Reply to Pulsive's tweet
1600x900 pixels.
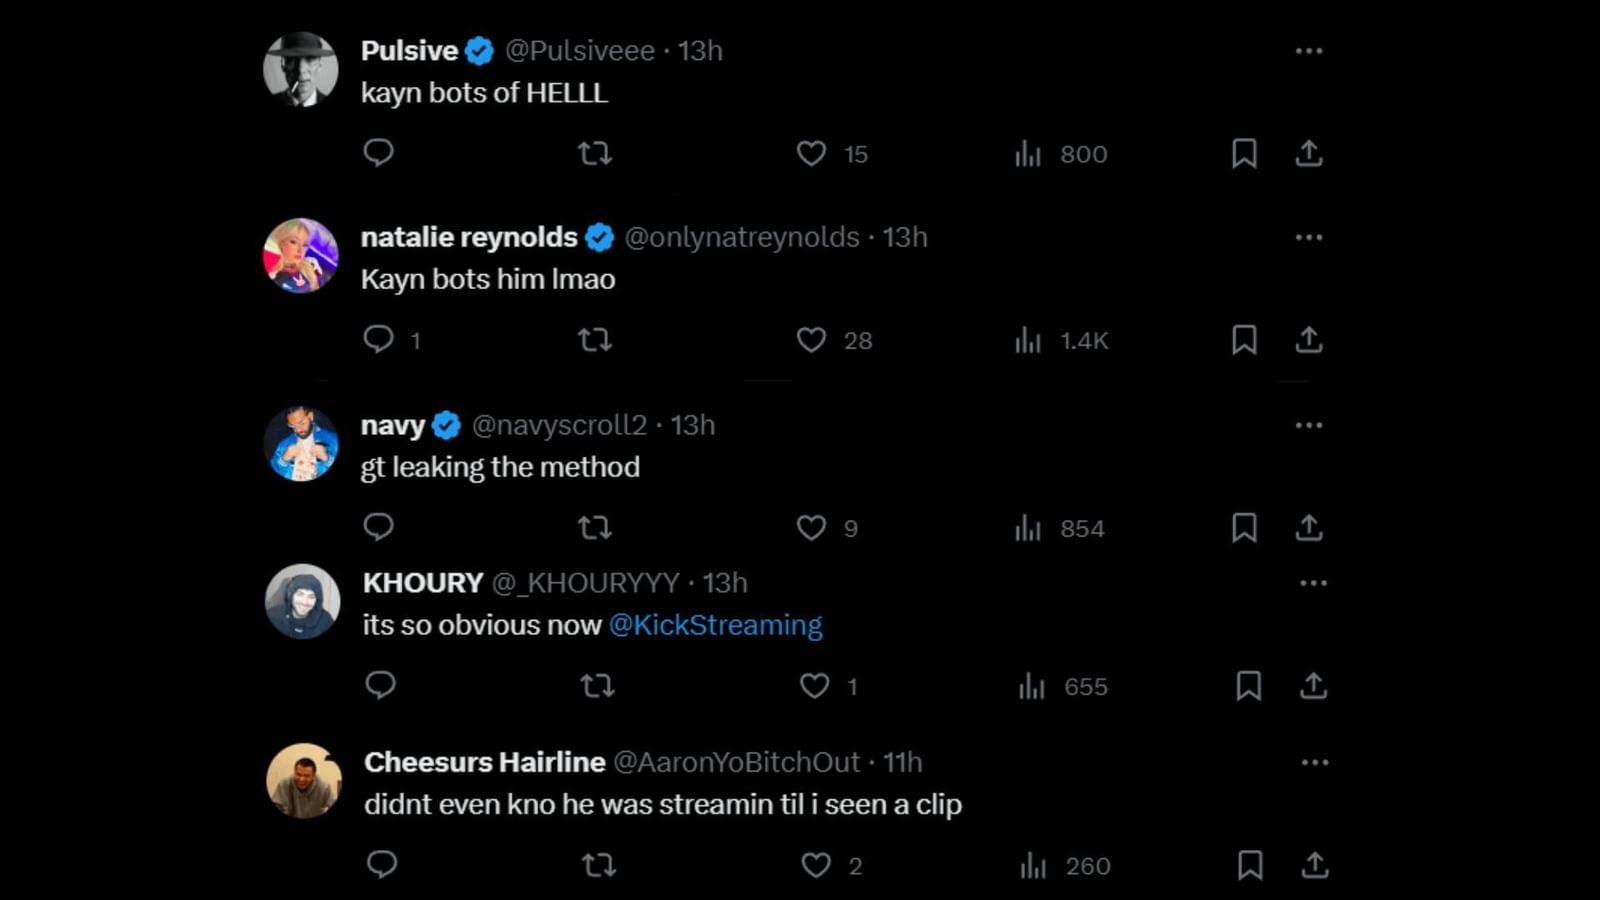pyautogui.click(x=378, y=153)
